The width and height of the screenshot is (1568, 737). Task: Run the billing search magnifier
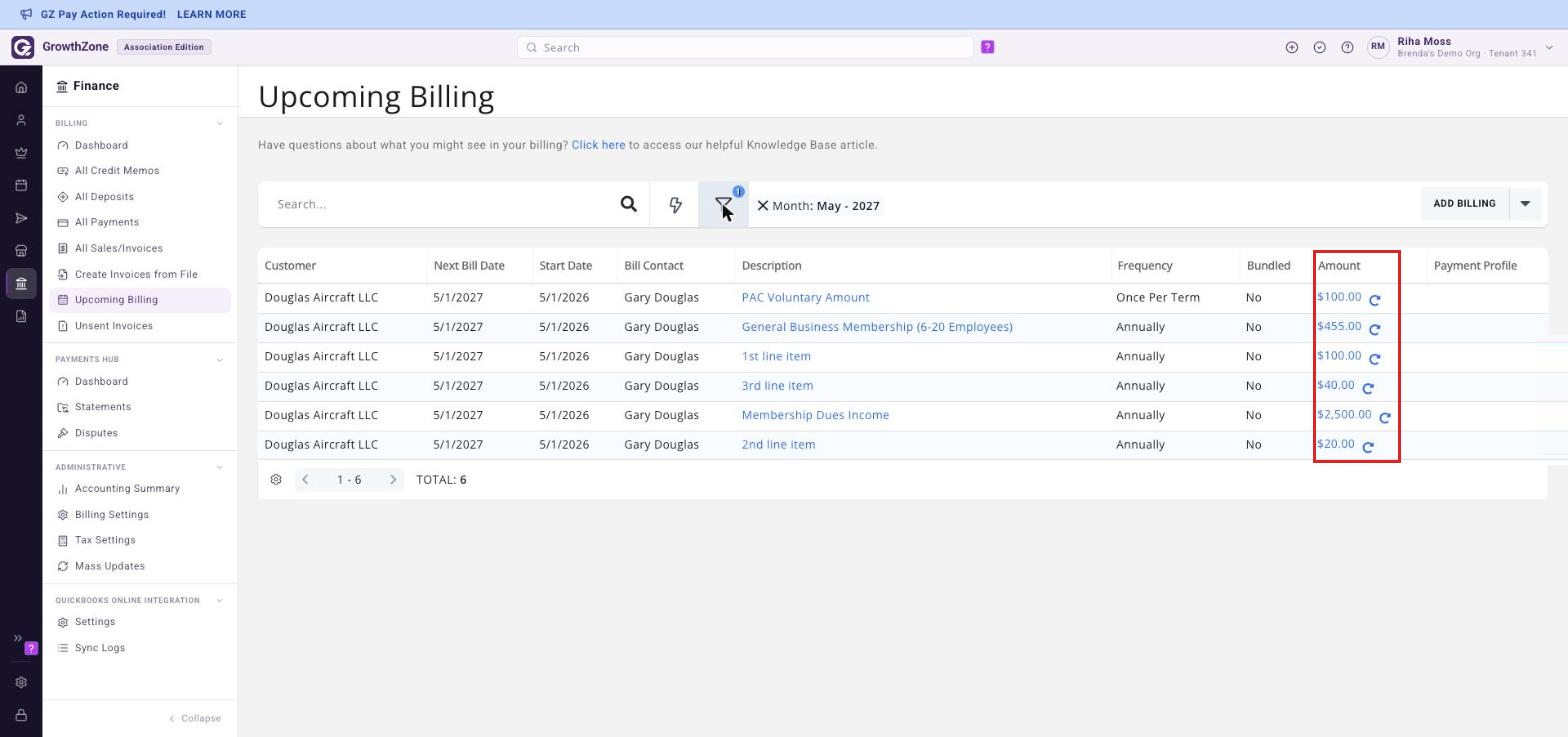tap(628, 204)
